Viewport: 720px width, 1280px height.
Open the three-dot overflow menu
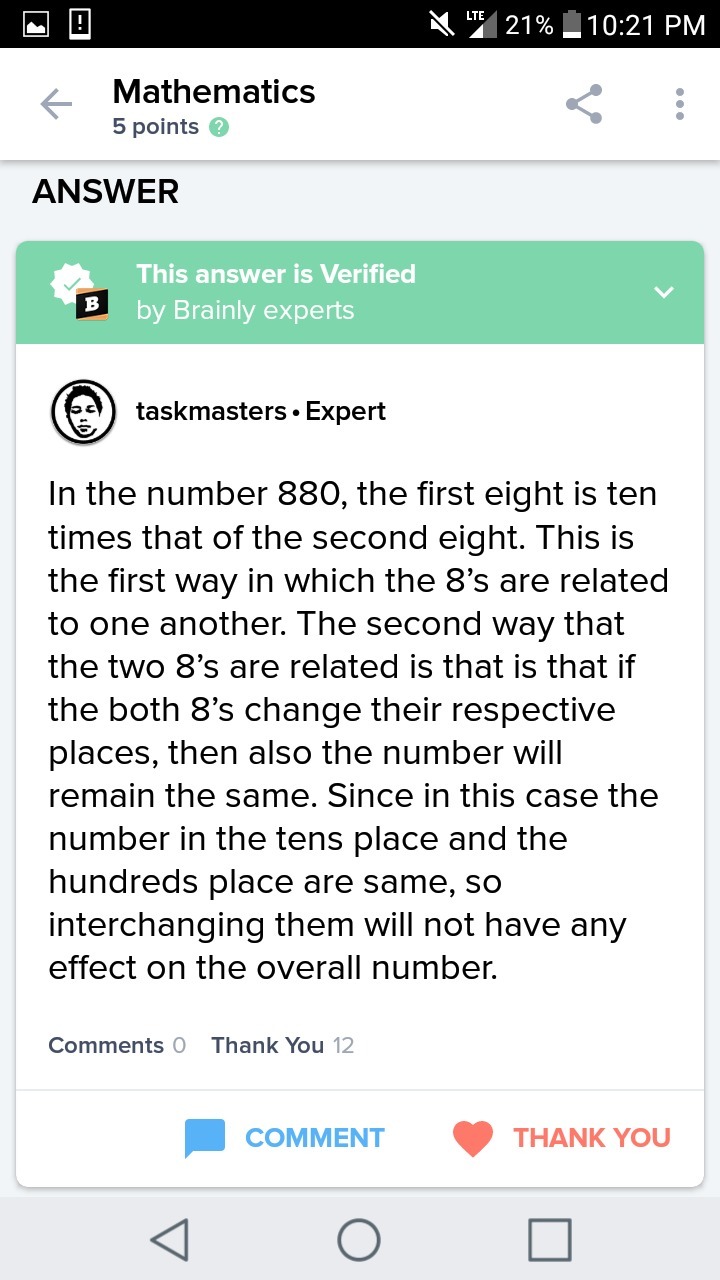680,104
